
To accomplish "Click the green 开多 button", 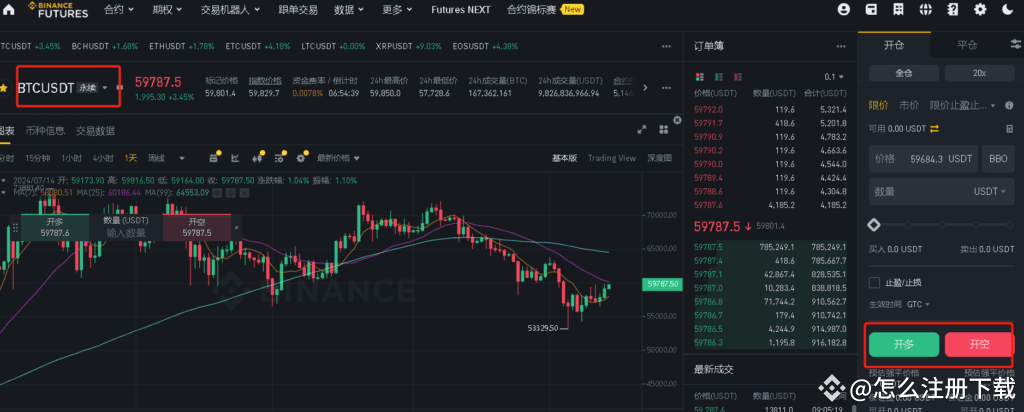I will pyautogui.click(x=903, y=344).
